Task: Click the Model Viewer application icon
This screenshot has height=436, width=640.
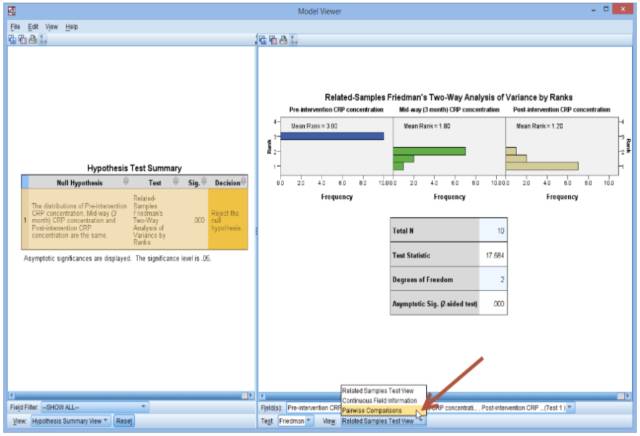Action: 11,11
